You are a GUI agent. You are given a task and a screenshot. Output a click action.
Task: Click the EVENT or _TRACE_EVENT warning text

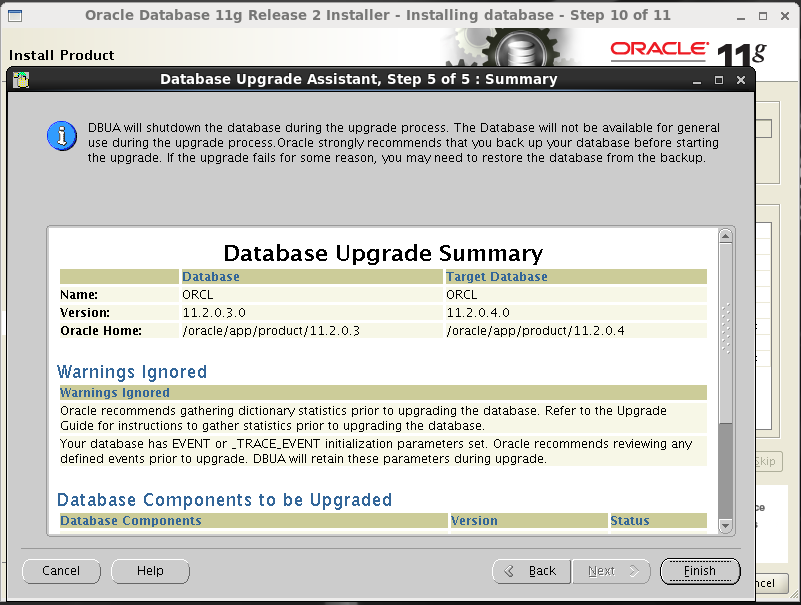coord(376,451)
